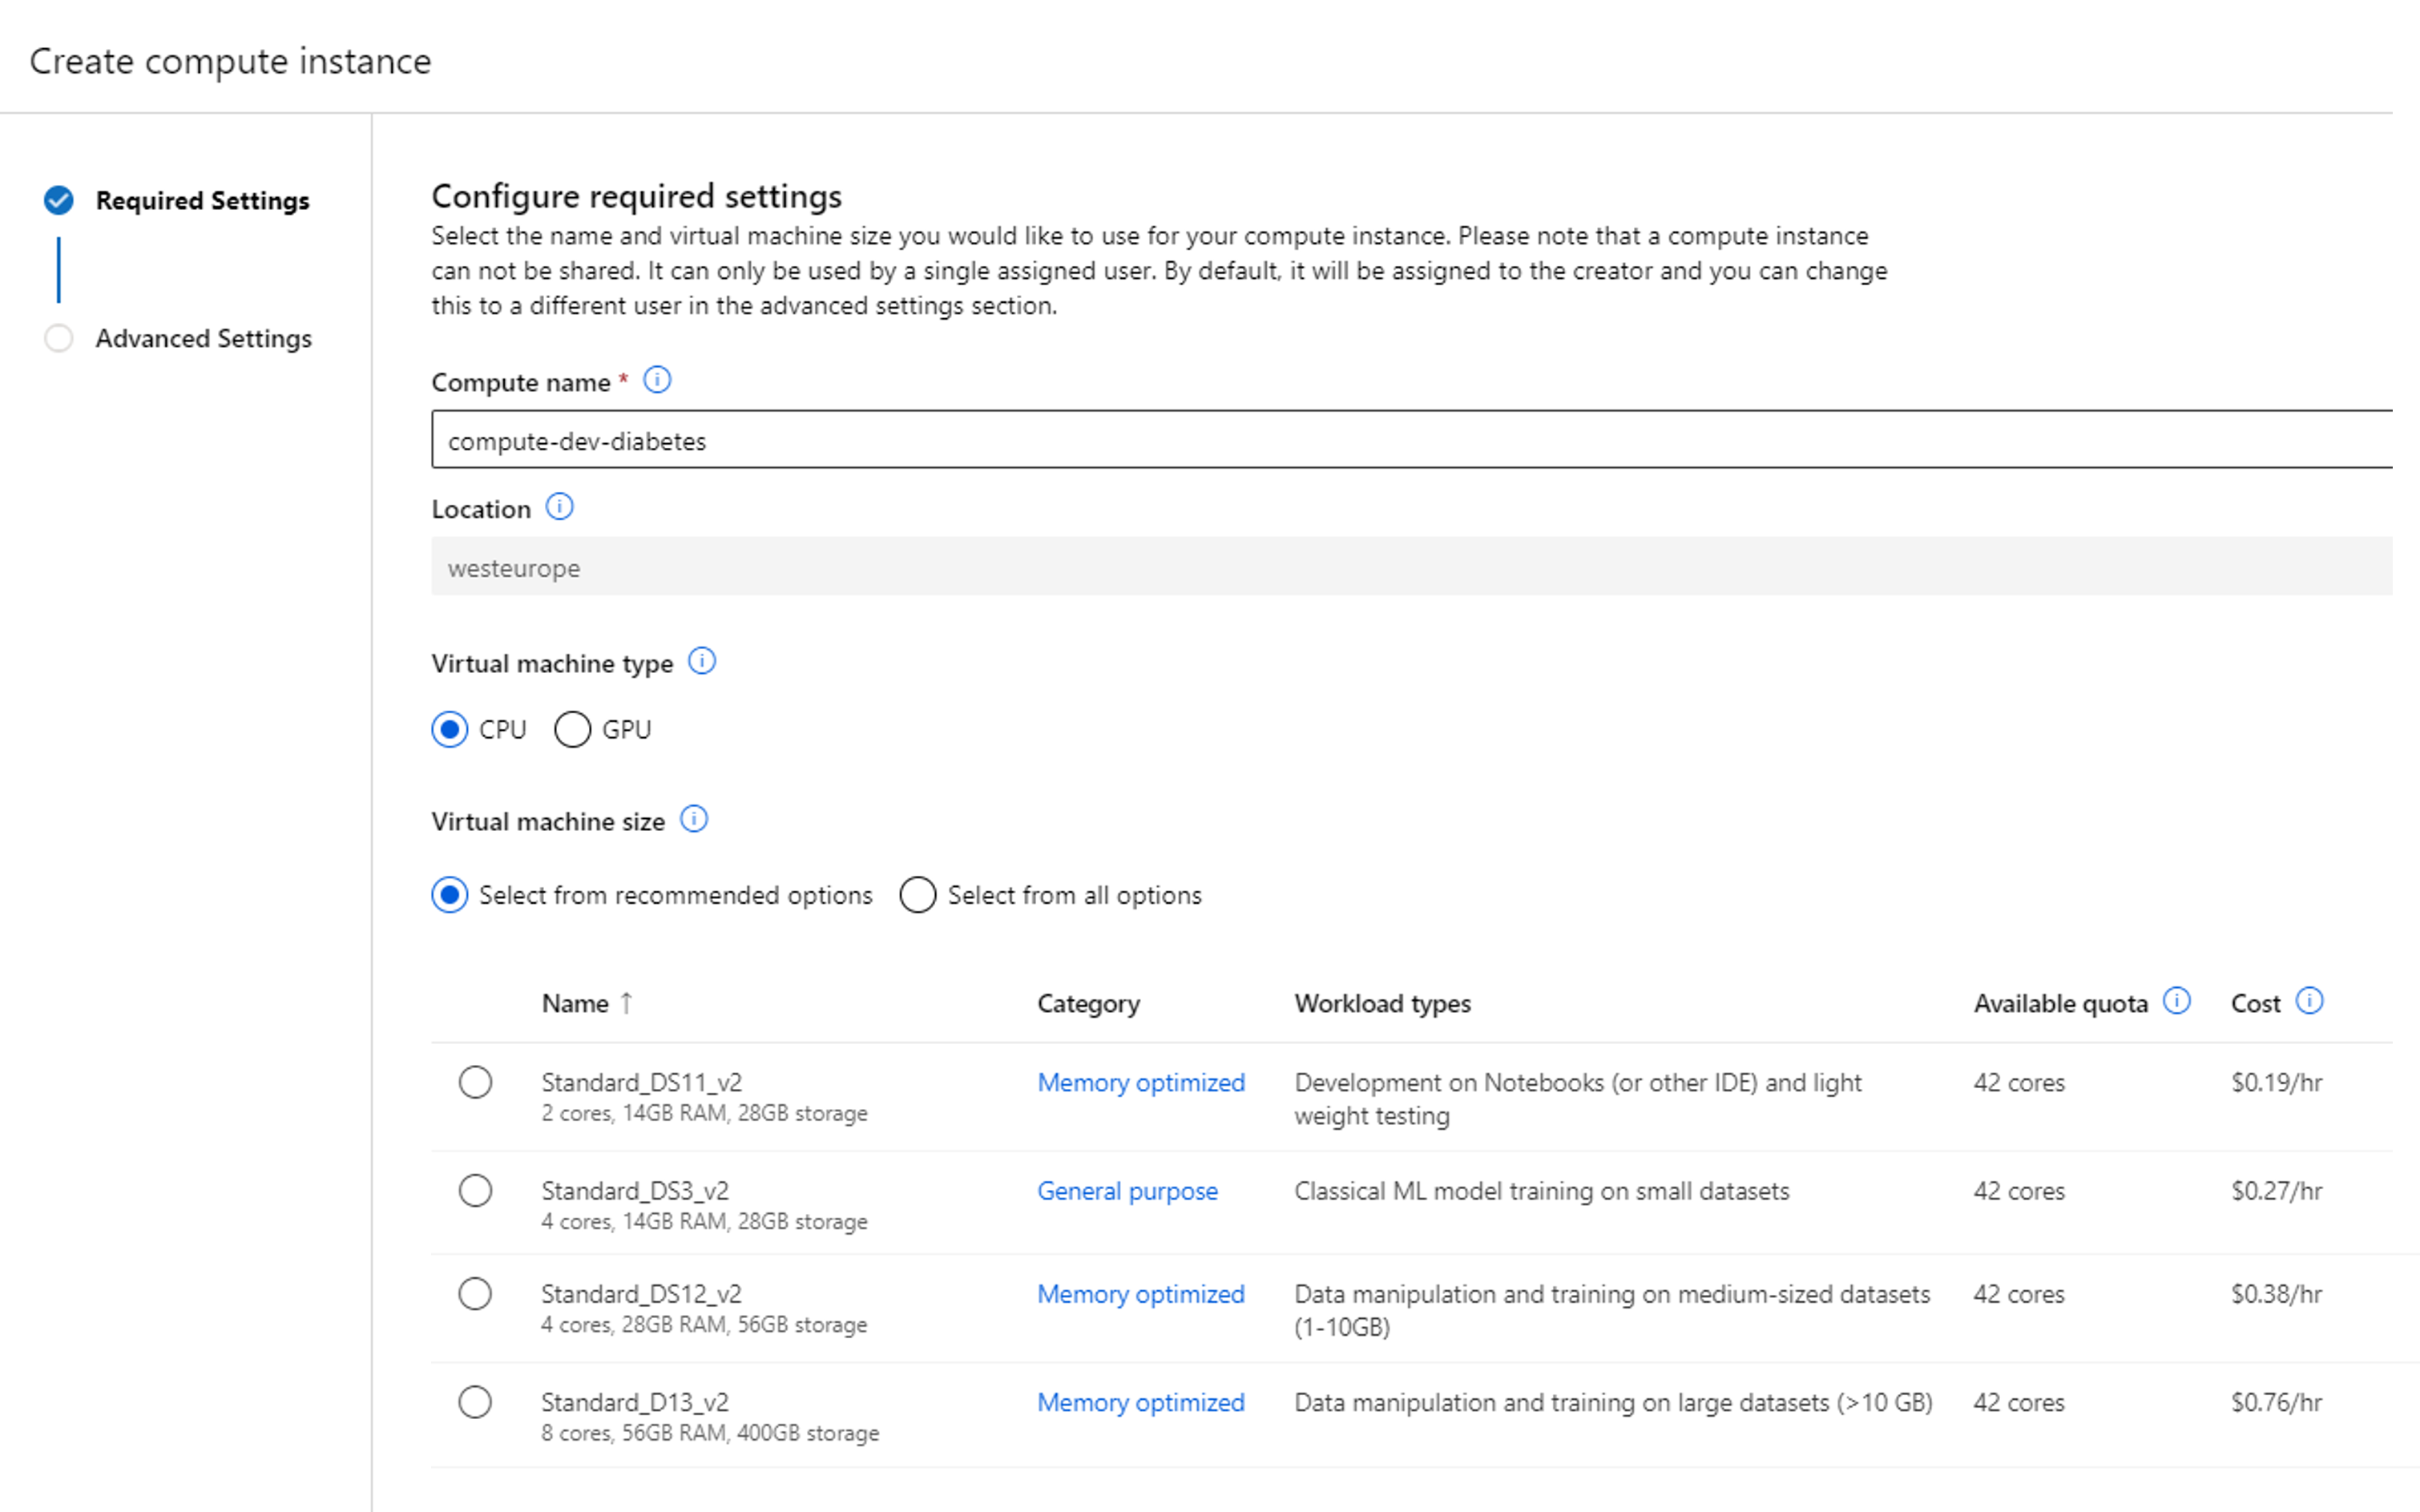Click info icon next to Compute name
2420x1512 pixels.
657,380
